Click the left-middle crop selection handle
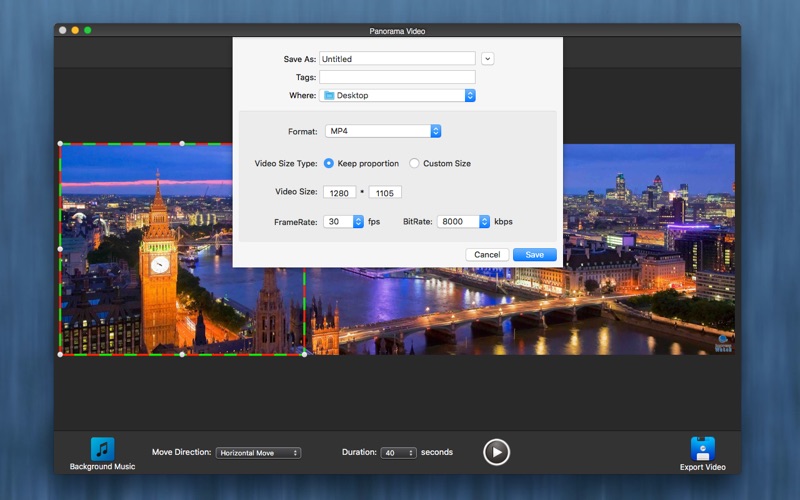The image size is (800, 500). coord(61,249)
